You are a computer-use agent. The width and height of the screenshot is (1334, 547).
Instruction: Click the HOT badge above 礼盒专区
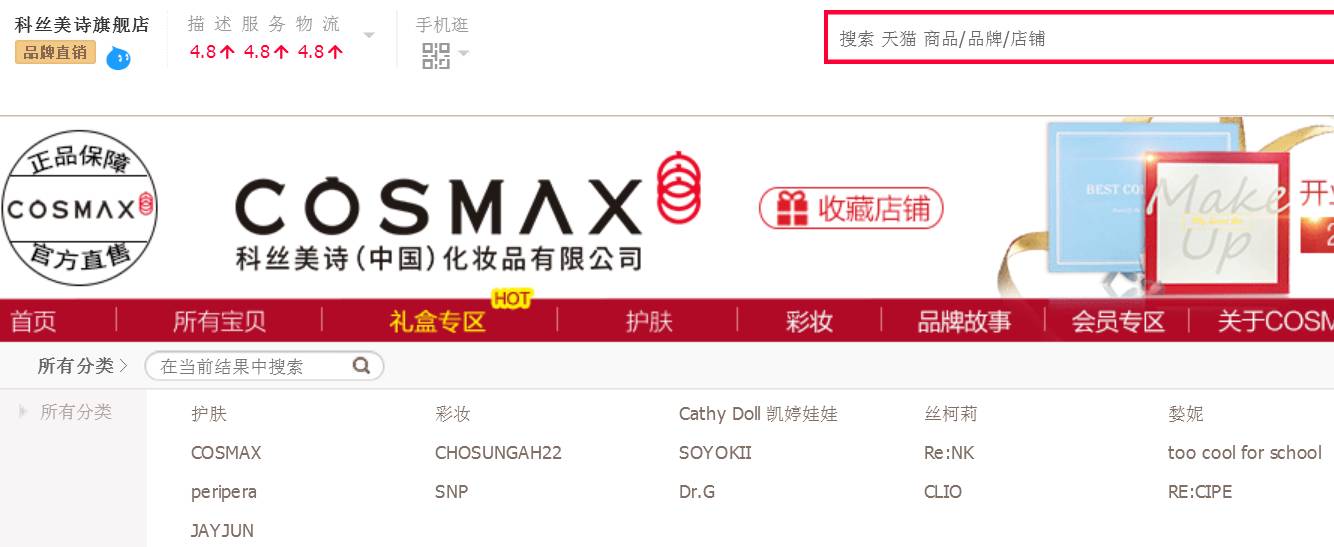tap(511, 298)
